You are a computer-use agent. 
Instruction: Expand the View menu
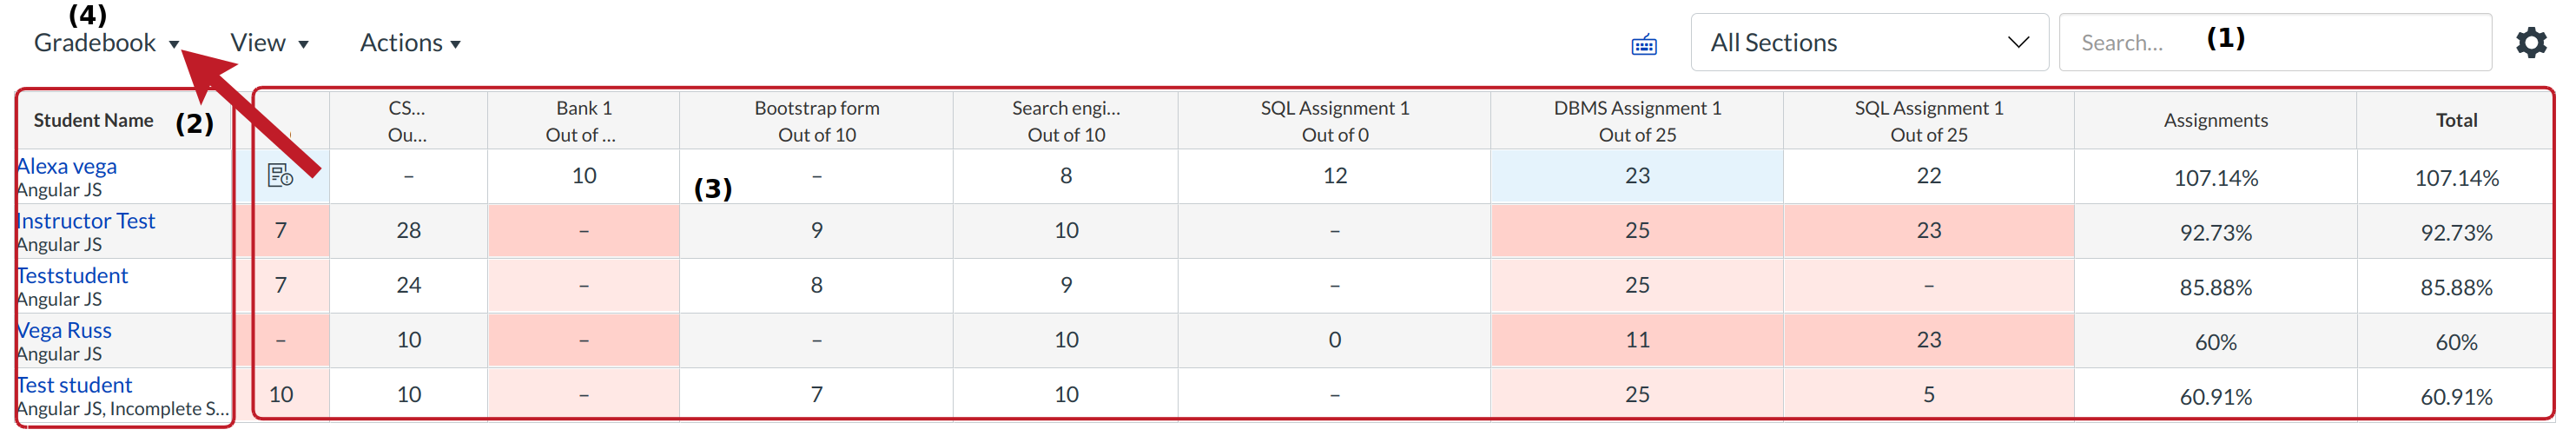point(269,43)
